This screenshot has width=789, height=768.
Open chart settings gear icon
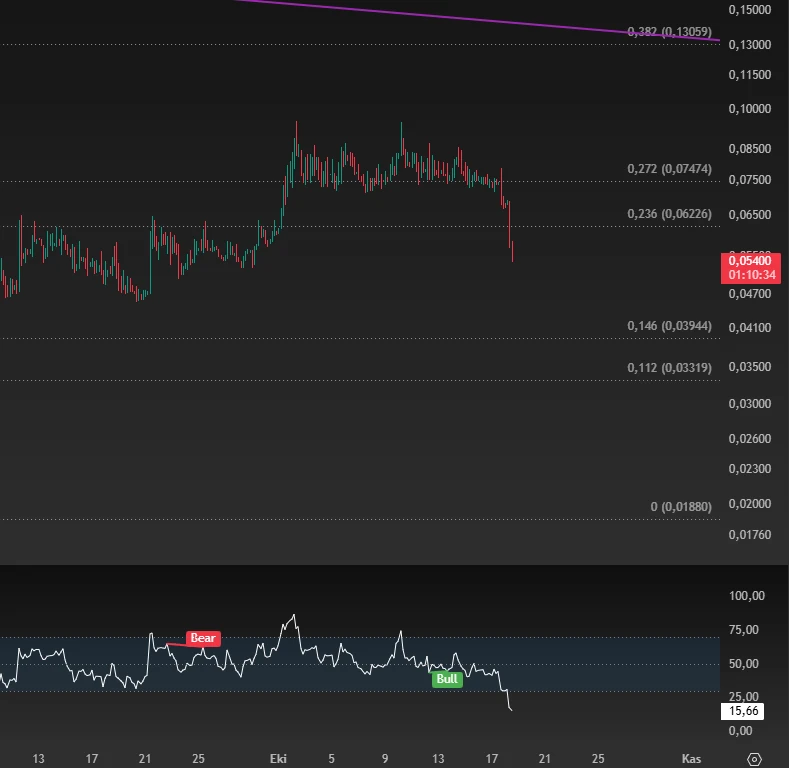754,758
